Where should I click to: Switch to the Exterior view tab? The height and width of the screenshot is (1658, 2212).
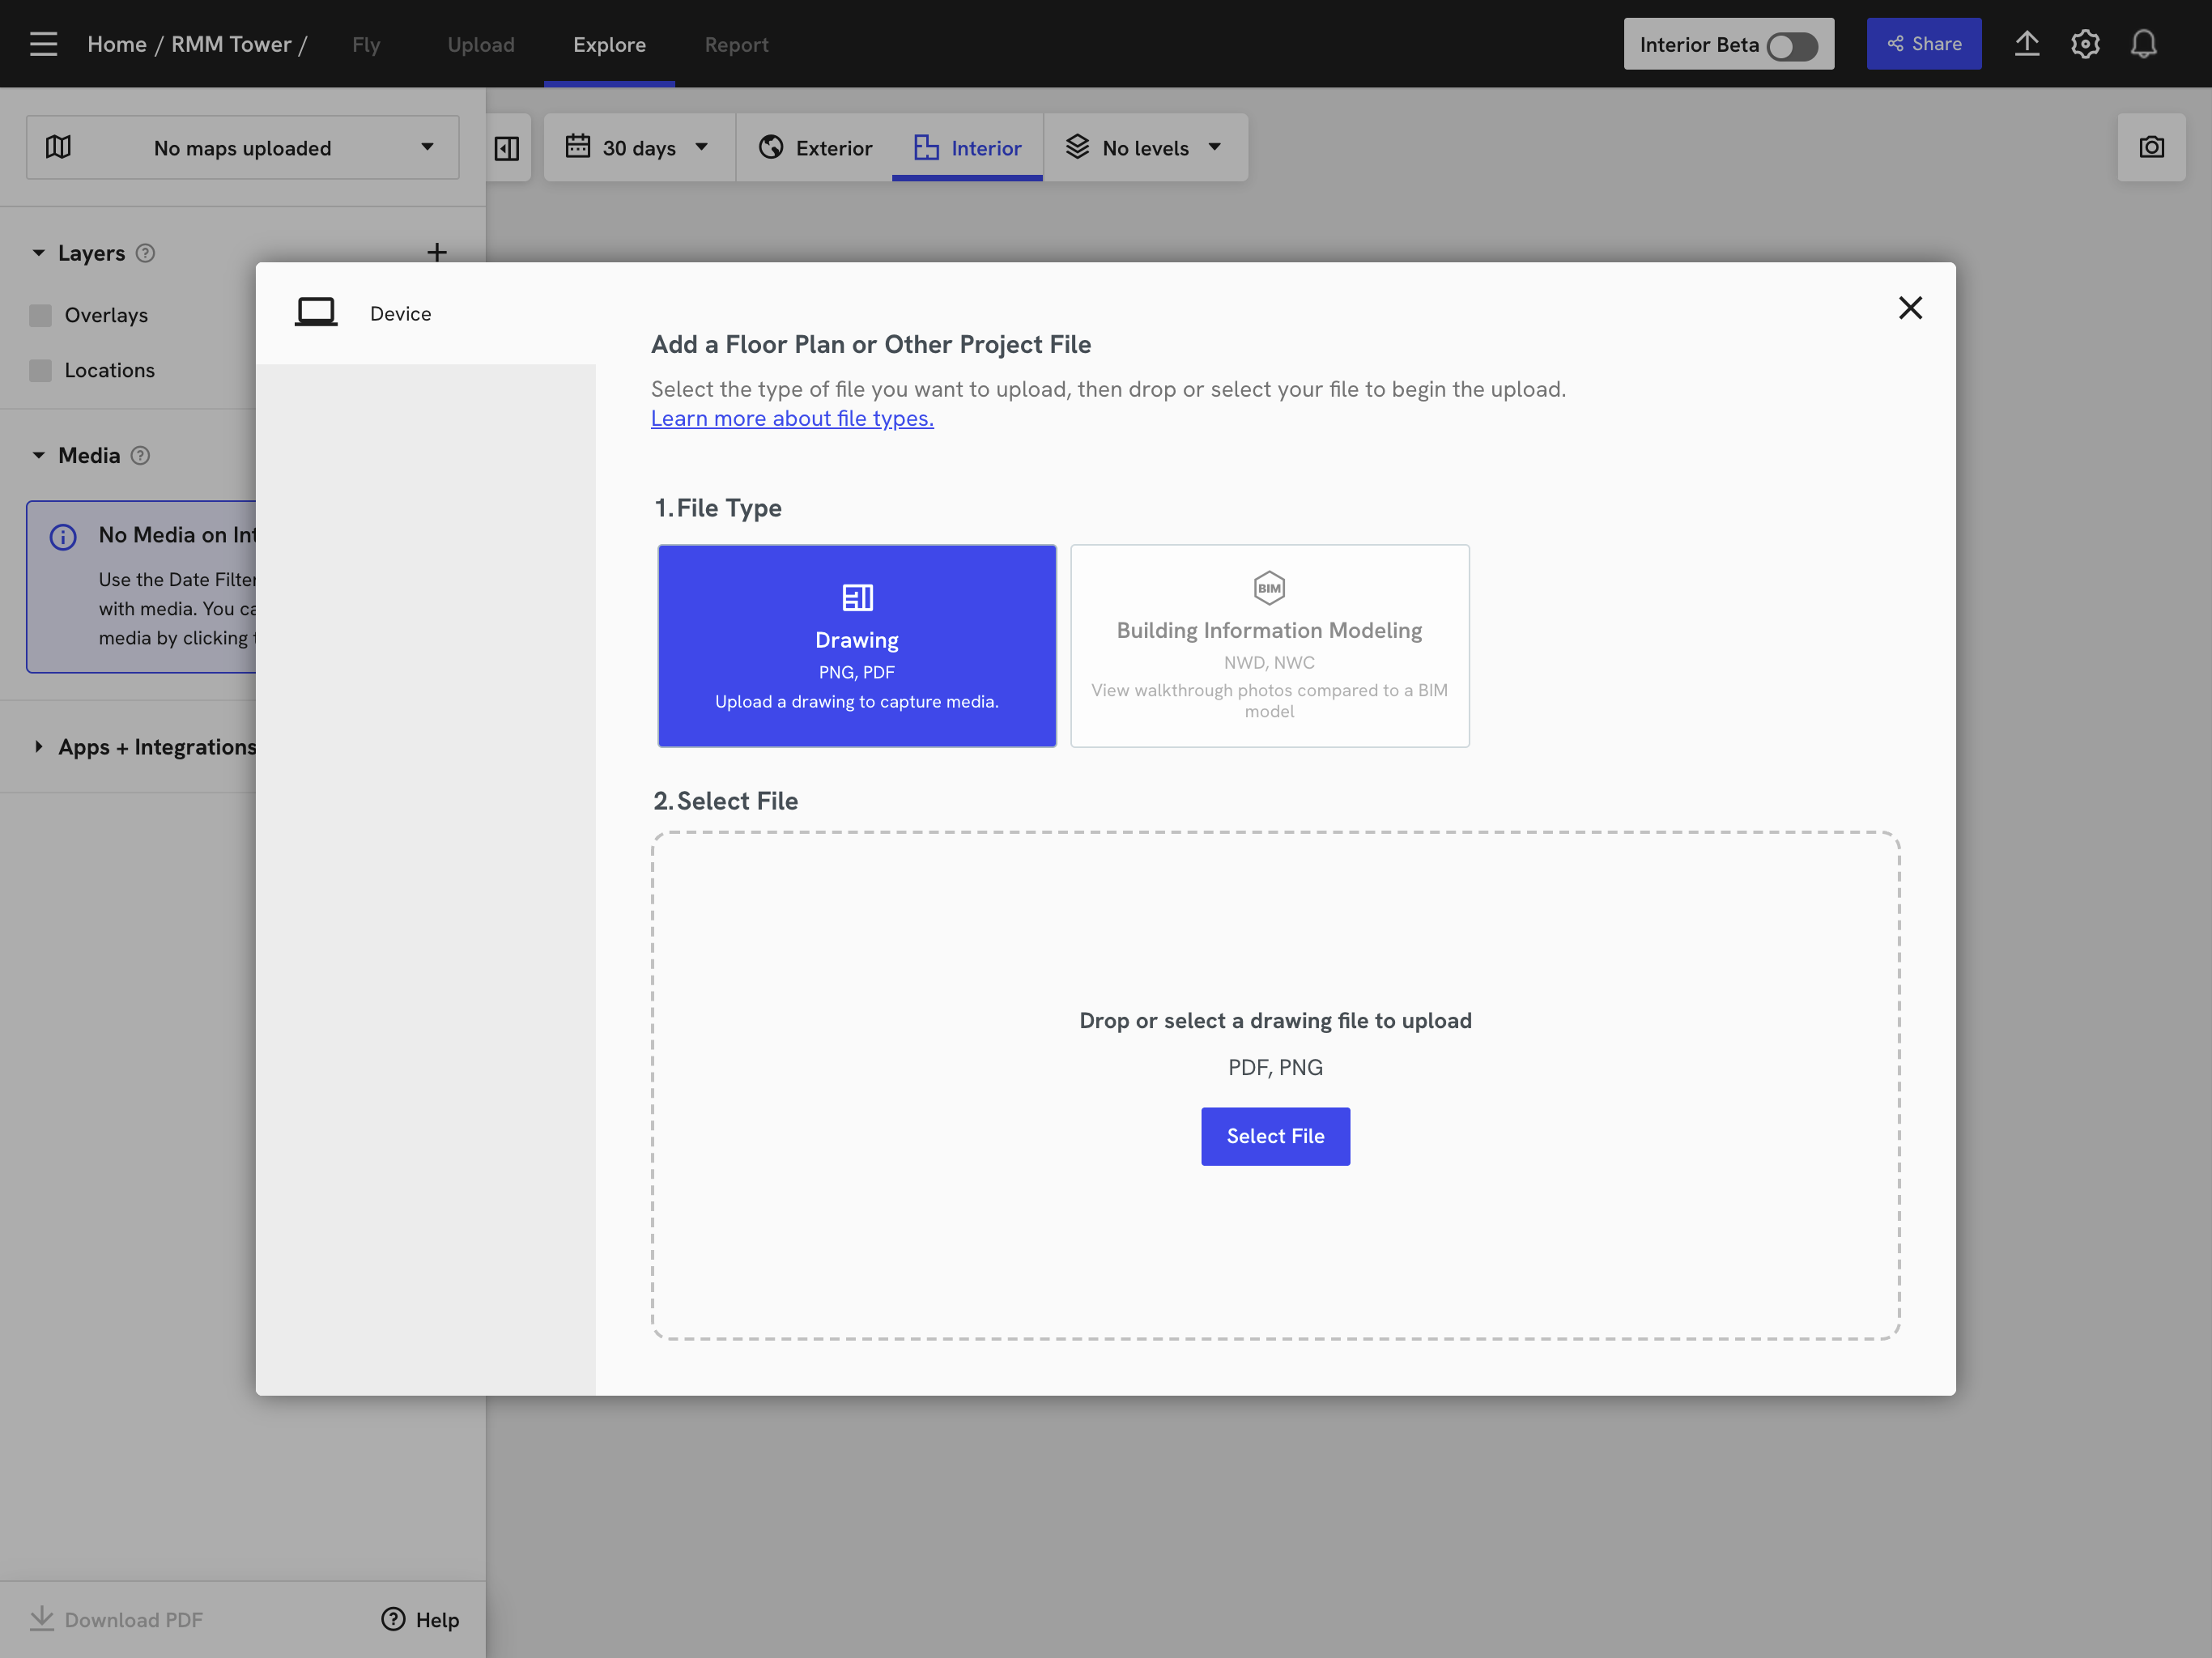[x=815, y=148]
